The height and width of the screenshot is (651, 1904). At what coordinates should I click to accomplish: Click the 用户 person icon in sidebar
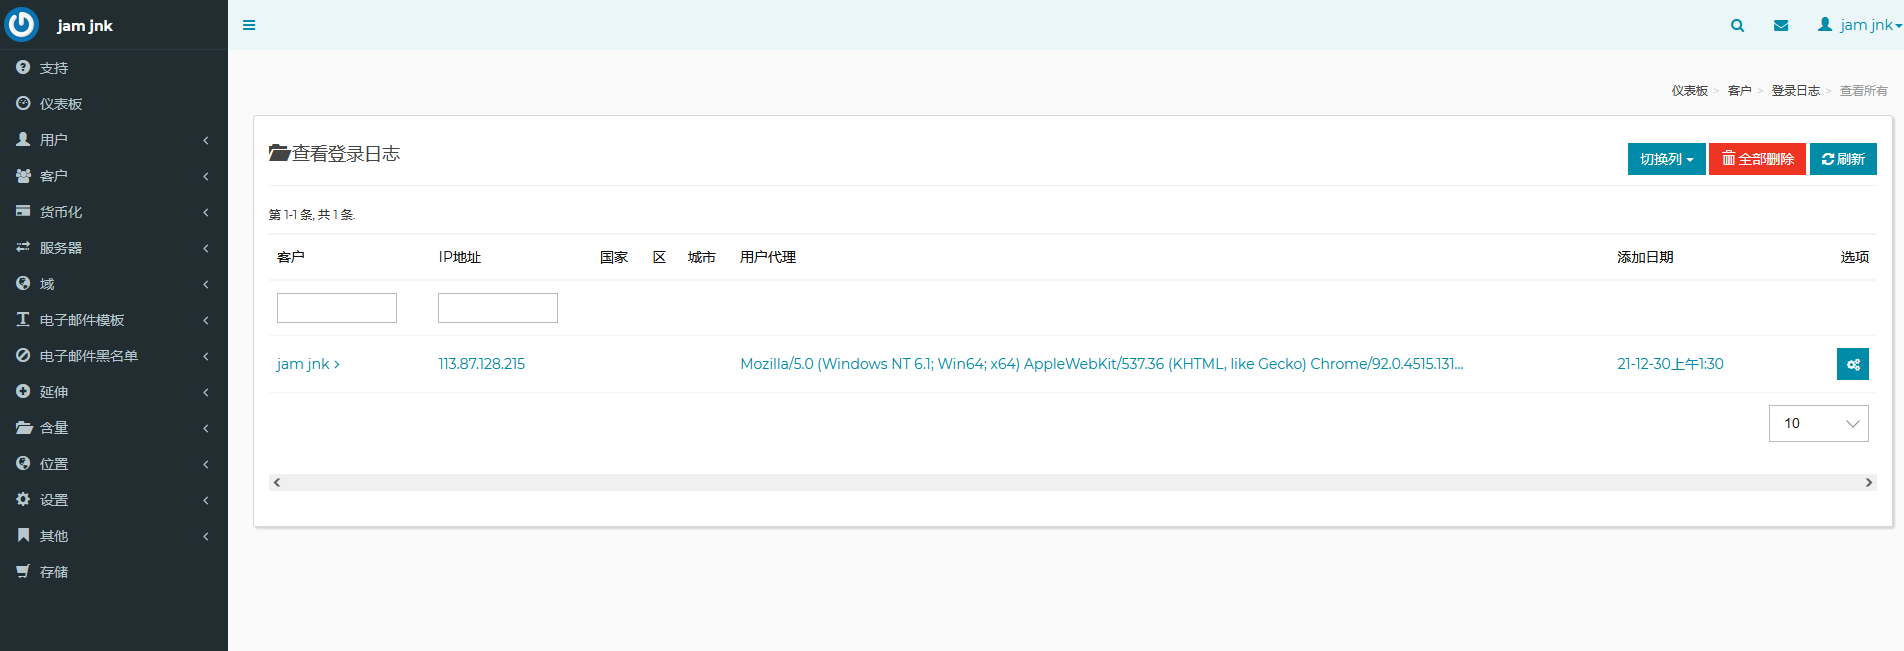[23, 139]
